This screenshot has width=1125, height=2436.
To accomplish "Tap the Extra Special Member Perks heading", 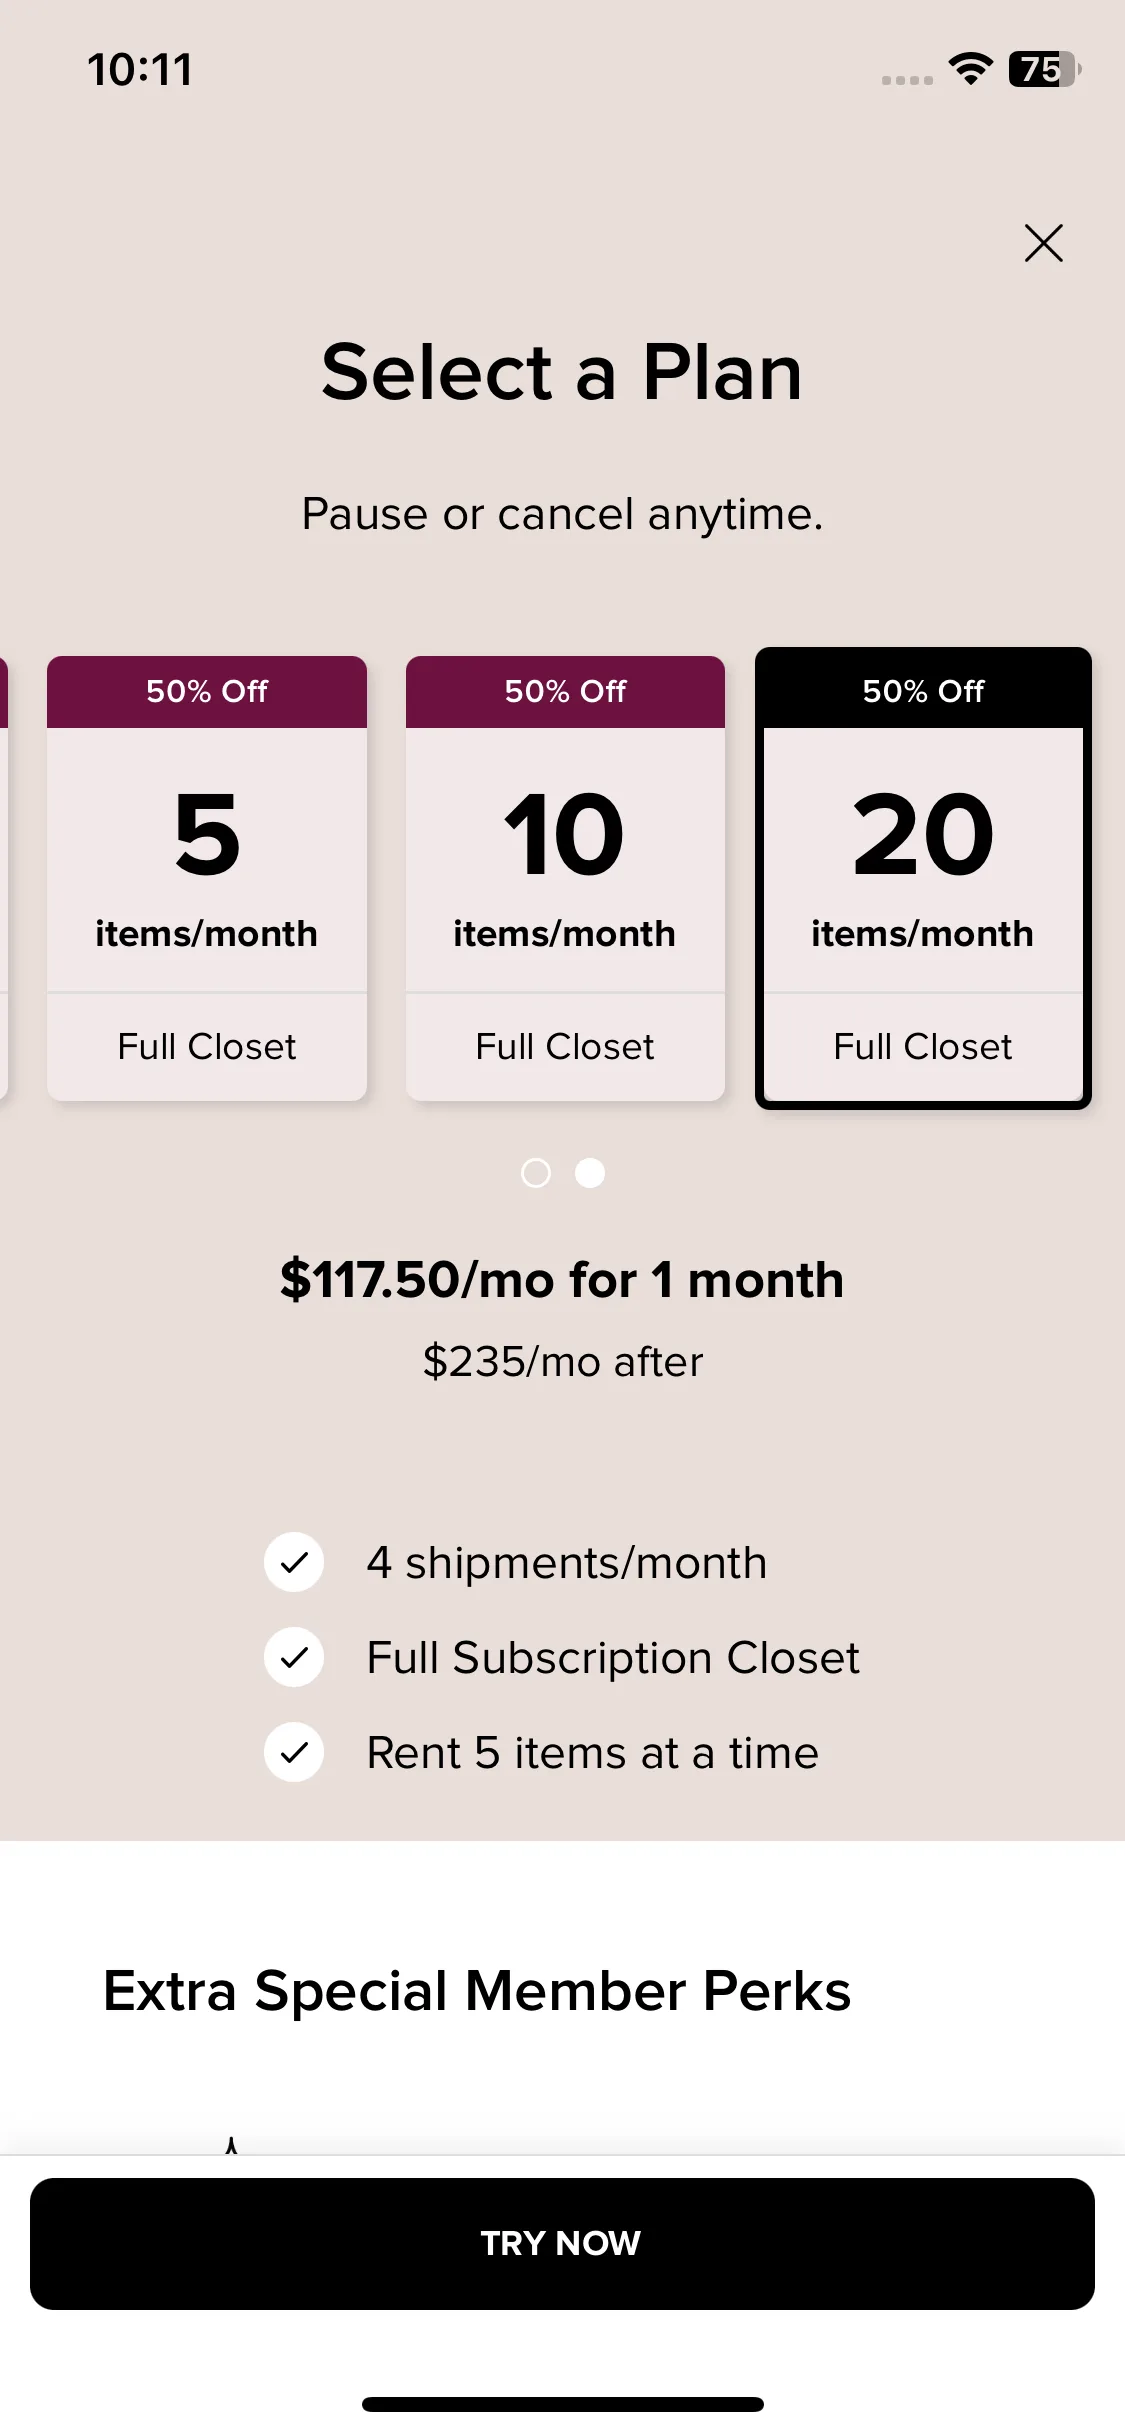I will (477, 1990).
